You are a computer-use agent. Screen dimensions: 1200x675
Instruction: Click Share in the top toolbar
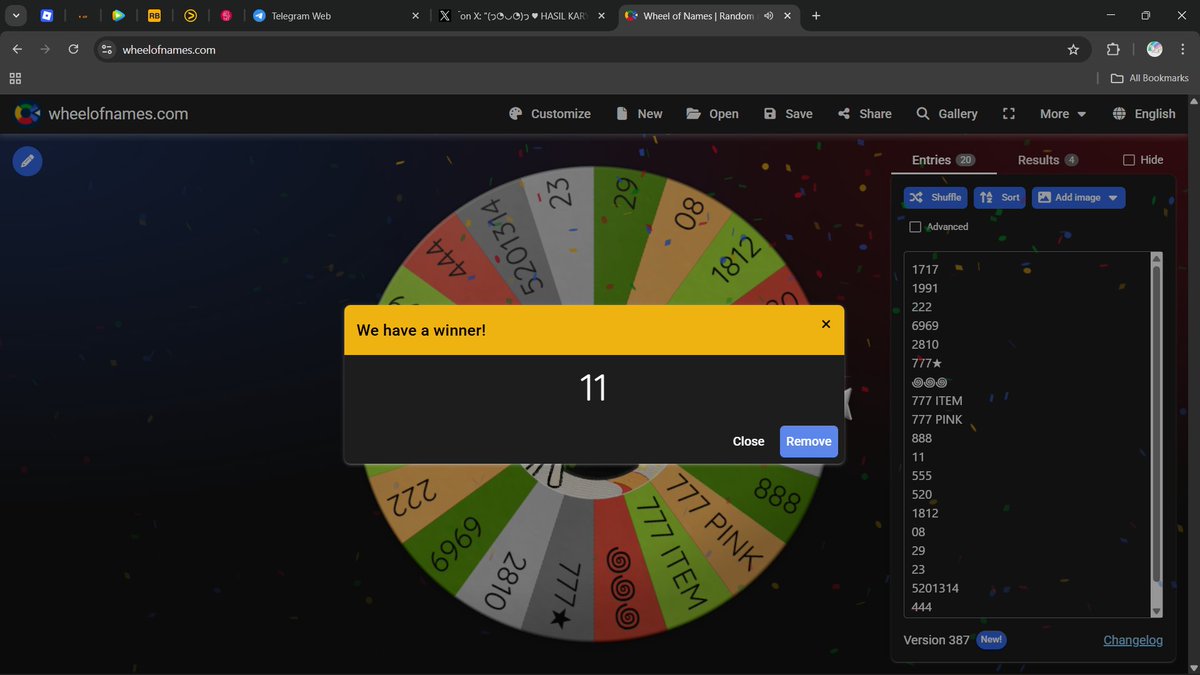[x=865, y=114]
